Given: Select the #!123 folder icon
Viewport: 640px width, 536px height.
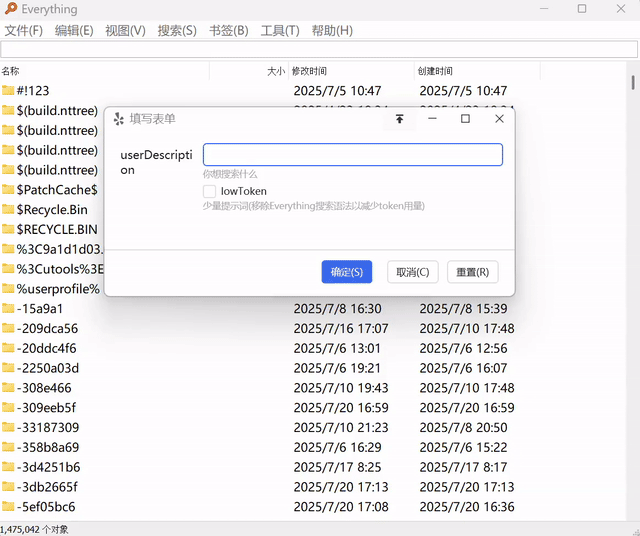Looking at the screenshot, I should (8, 90).
